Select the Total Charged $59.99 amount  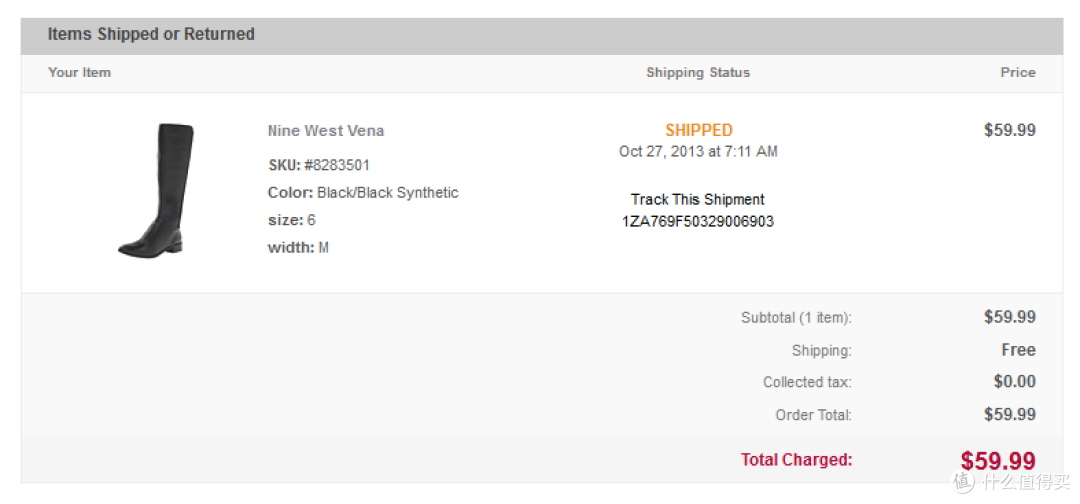pos(999,461)
